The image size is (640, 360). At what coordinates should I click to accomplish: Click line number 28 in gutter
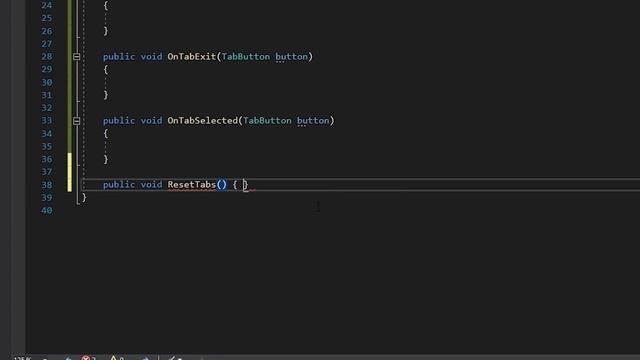coord(47,56)
